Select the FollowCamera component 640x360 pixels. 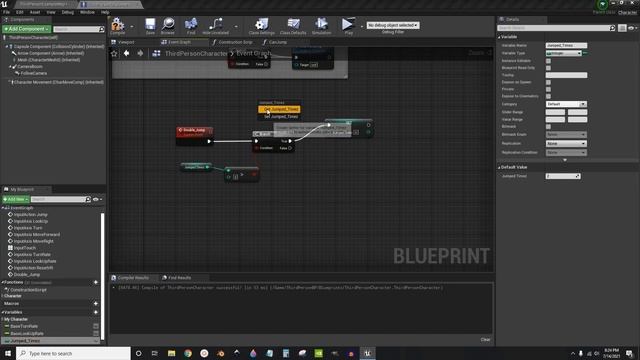[x=33, y=73]
